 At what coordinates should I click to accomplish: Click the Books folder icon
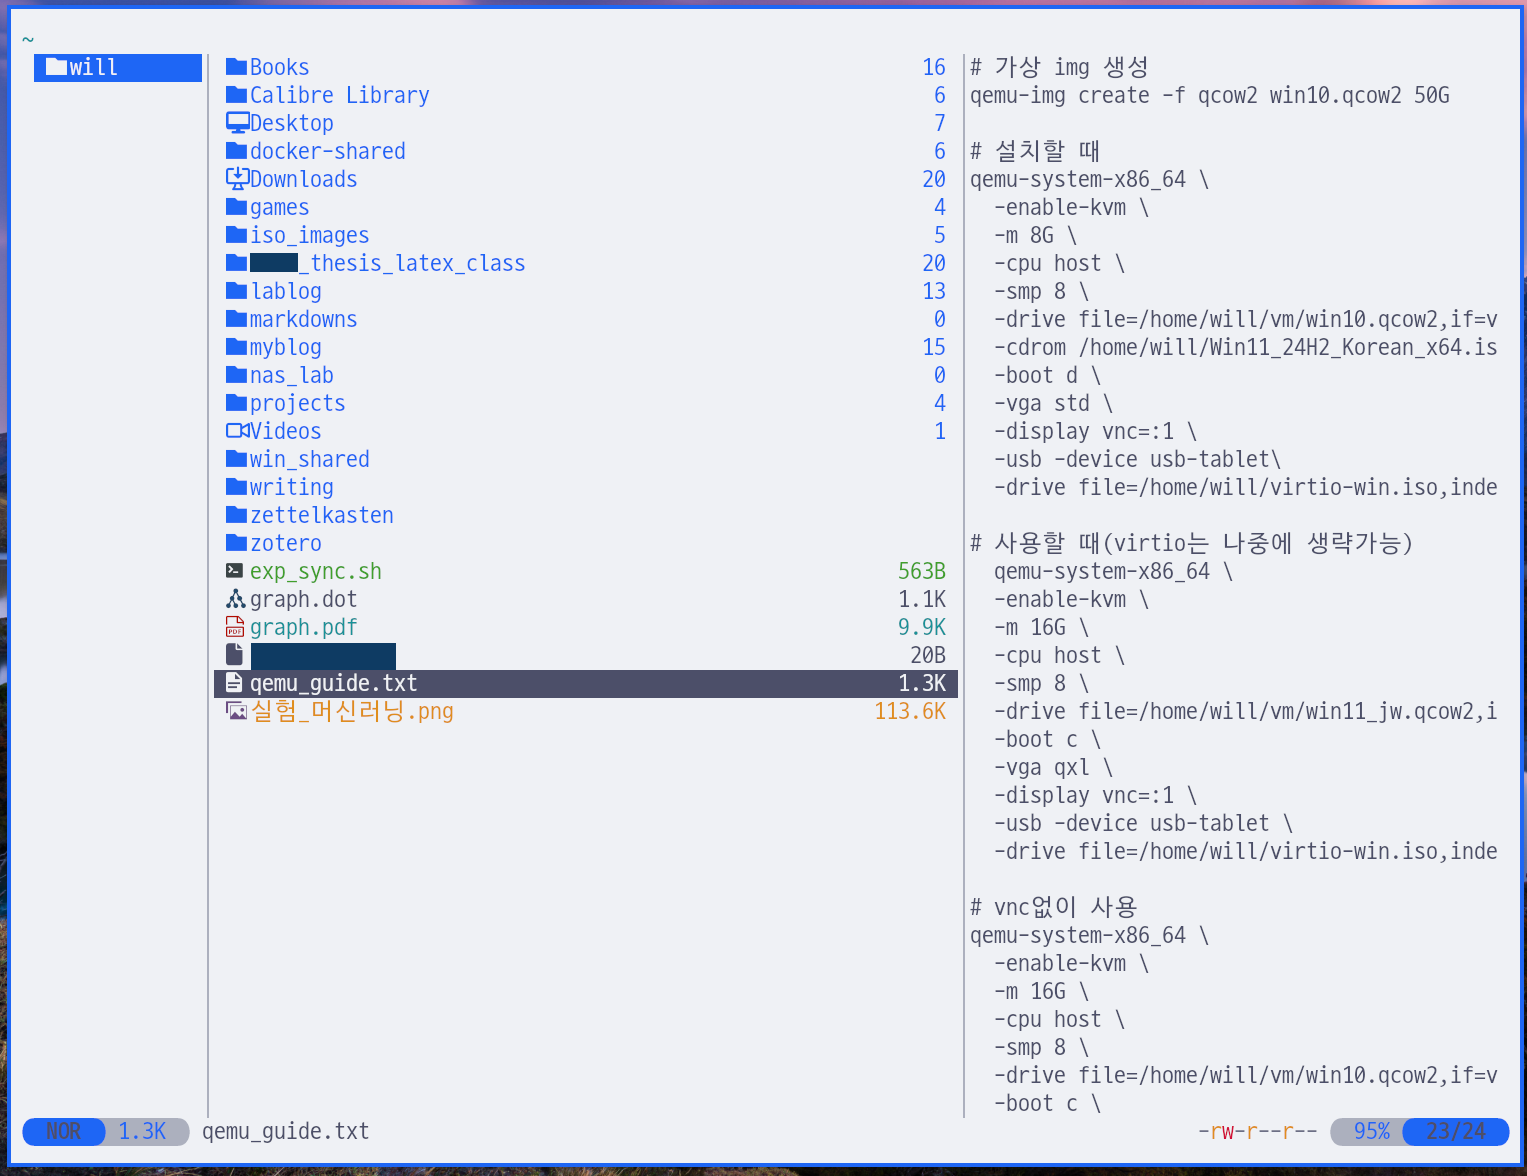coord(236,67)
